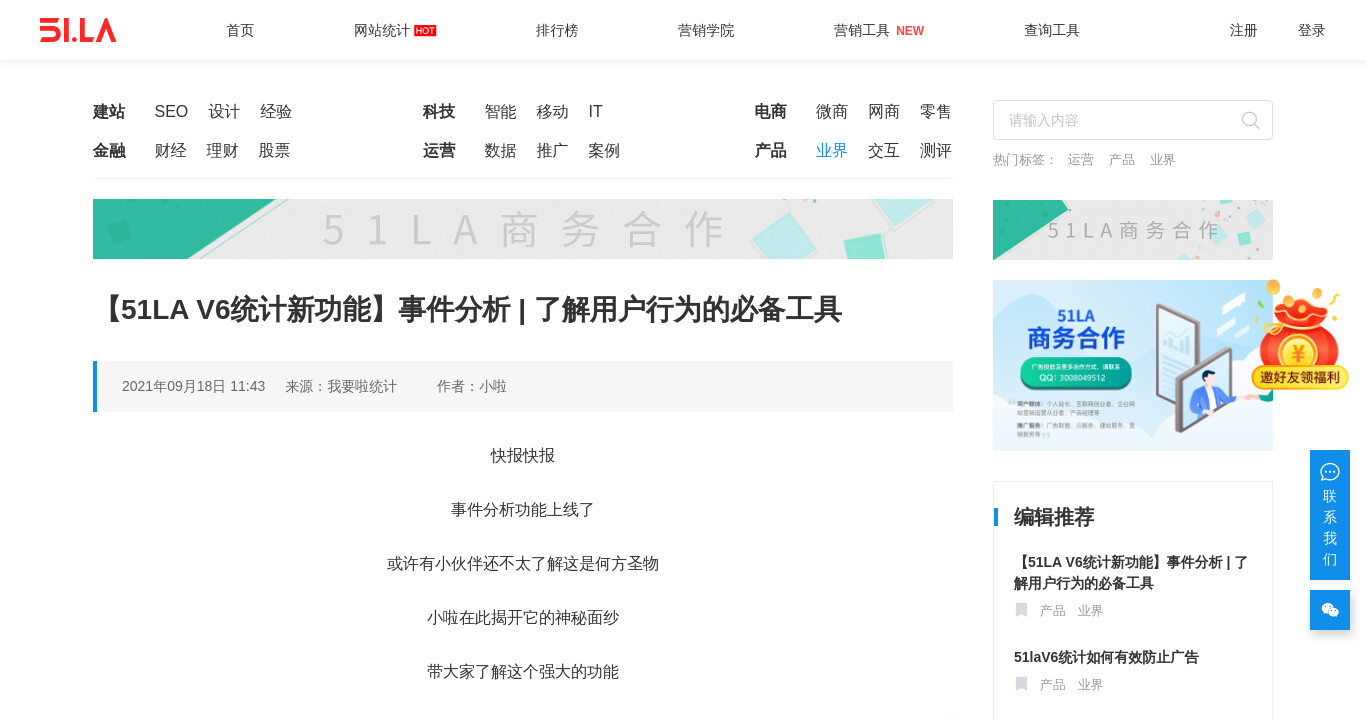Screen dimensions: 1366x720
Task: Click 业界 tag under 51laV6 anti-ad article
Action: click(x=1091, y=685)
